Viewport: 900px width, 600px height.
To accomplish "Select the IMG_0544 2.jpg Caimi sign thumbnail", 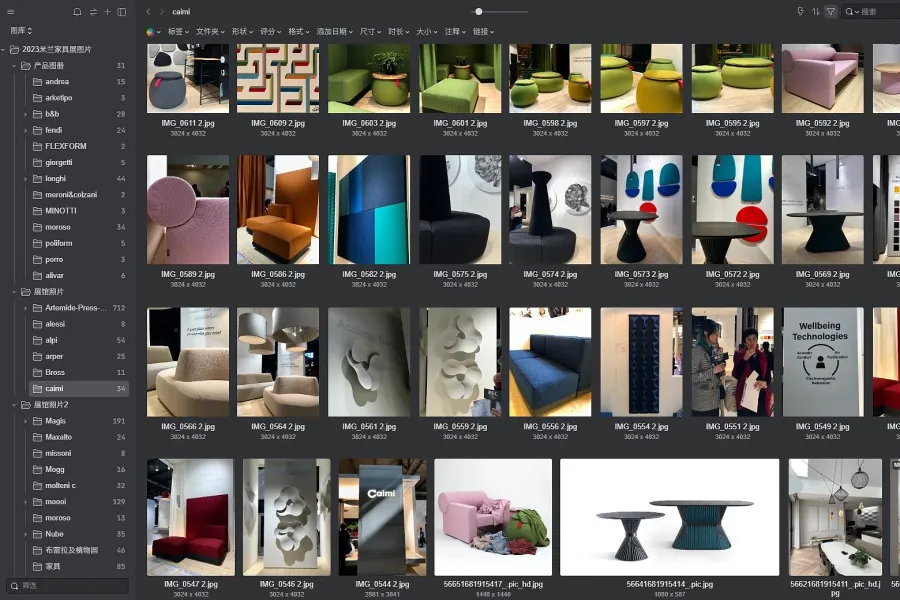I will (x=382, y=517).
